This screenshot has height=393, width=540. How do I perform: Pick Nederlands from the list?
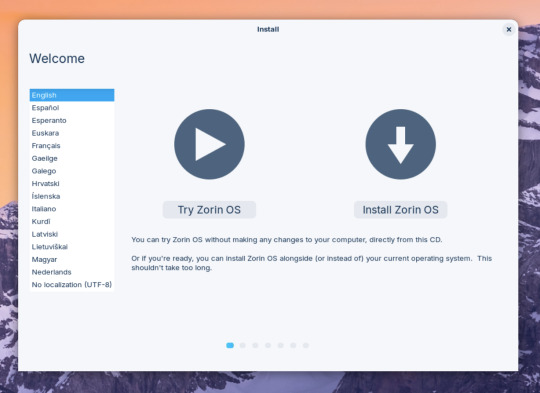[72, 272]
